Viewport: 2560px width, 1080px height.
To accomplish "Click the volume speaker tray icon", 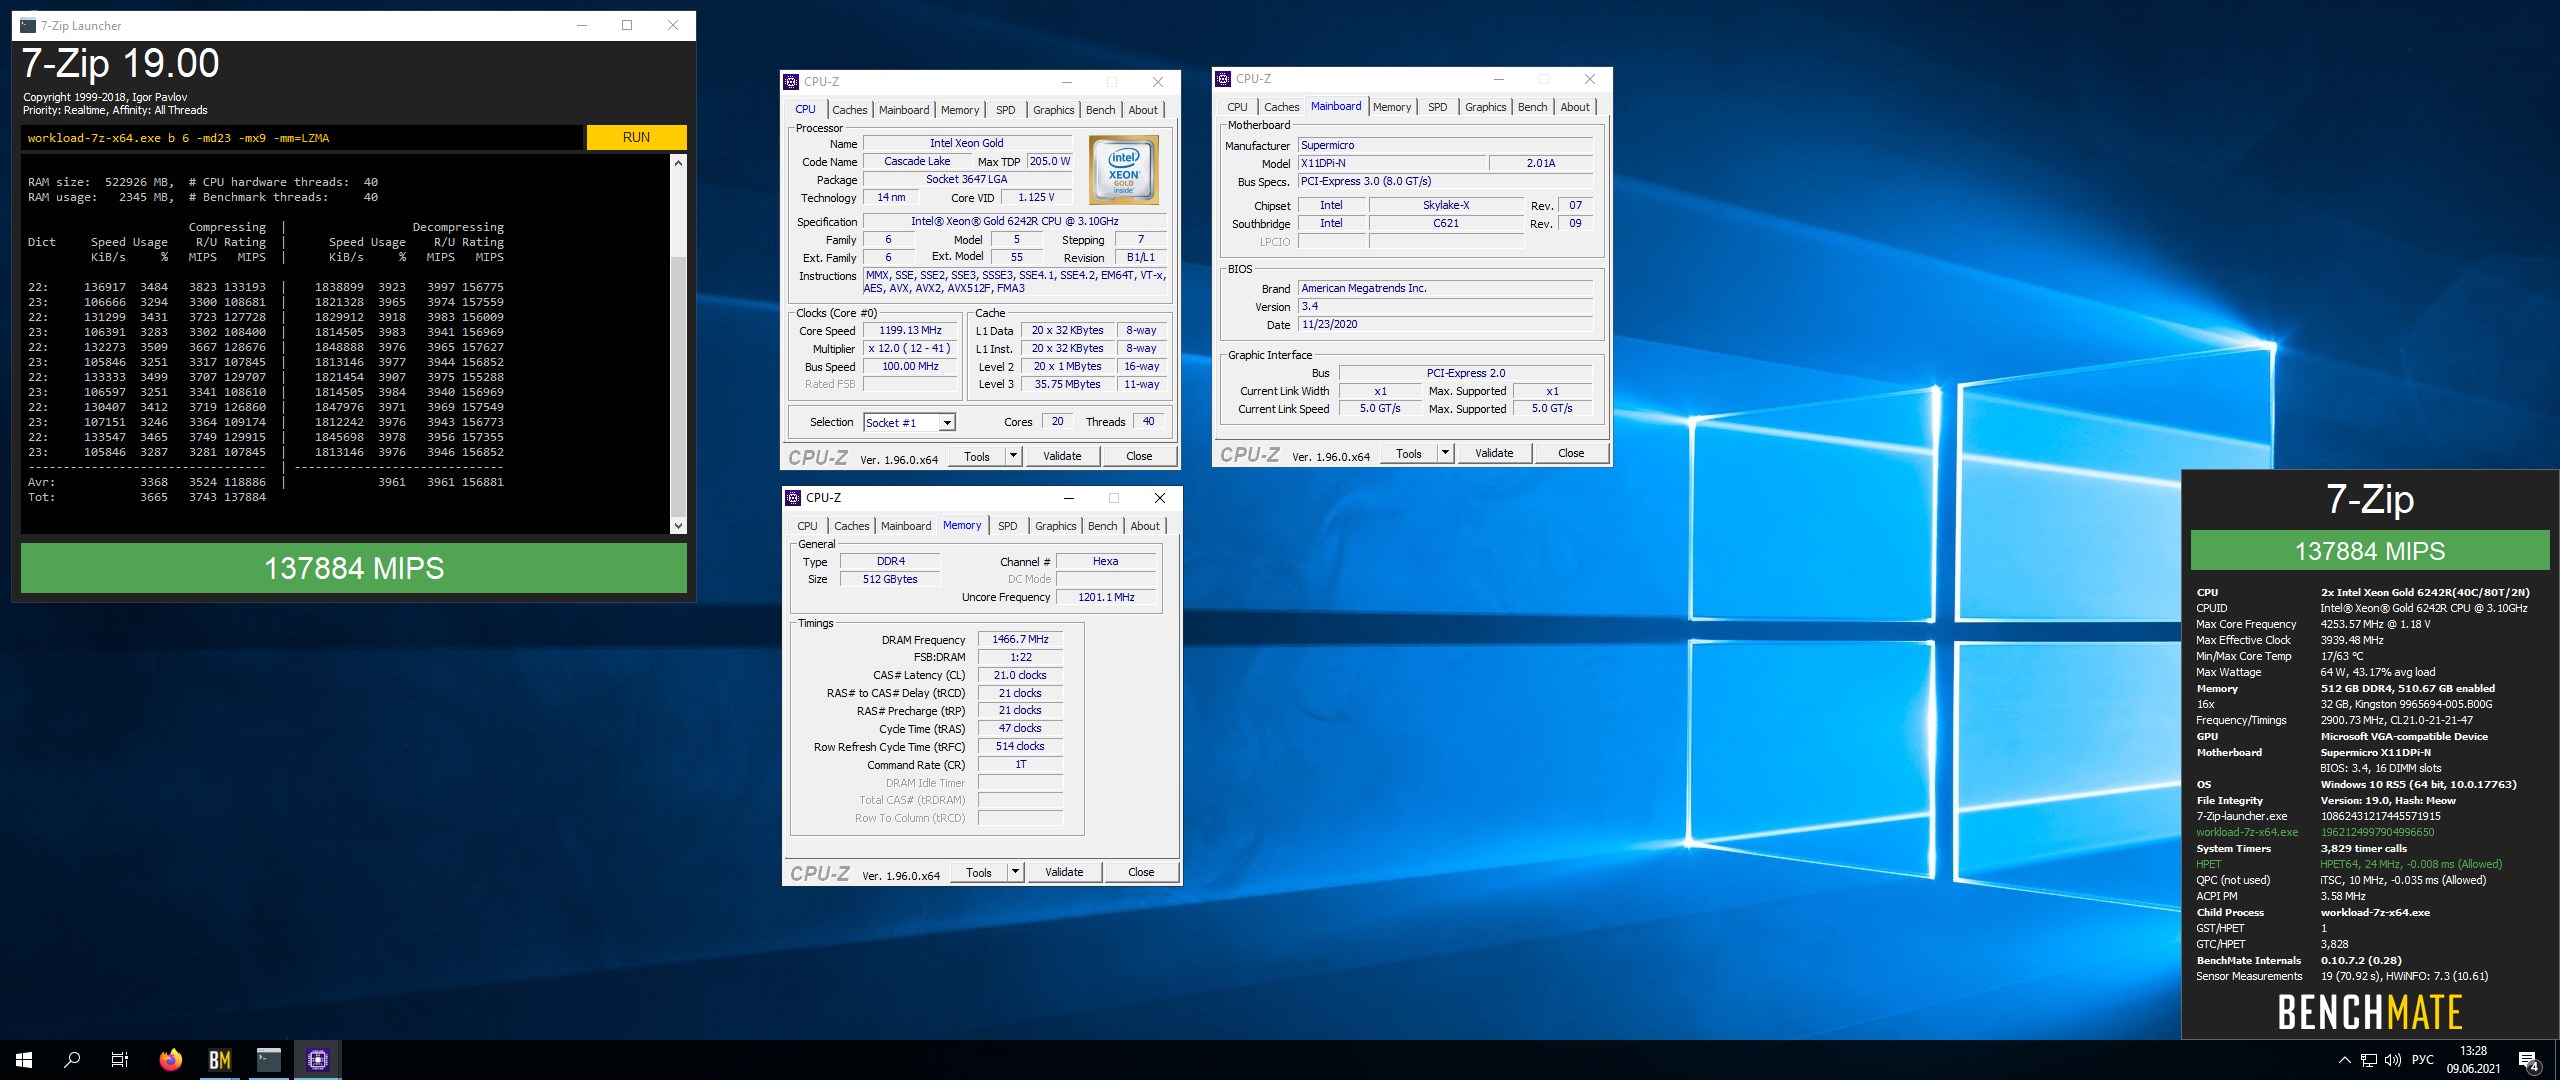I will click(x=2392, y=1060).
